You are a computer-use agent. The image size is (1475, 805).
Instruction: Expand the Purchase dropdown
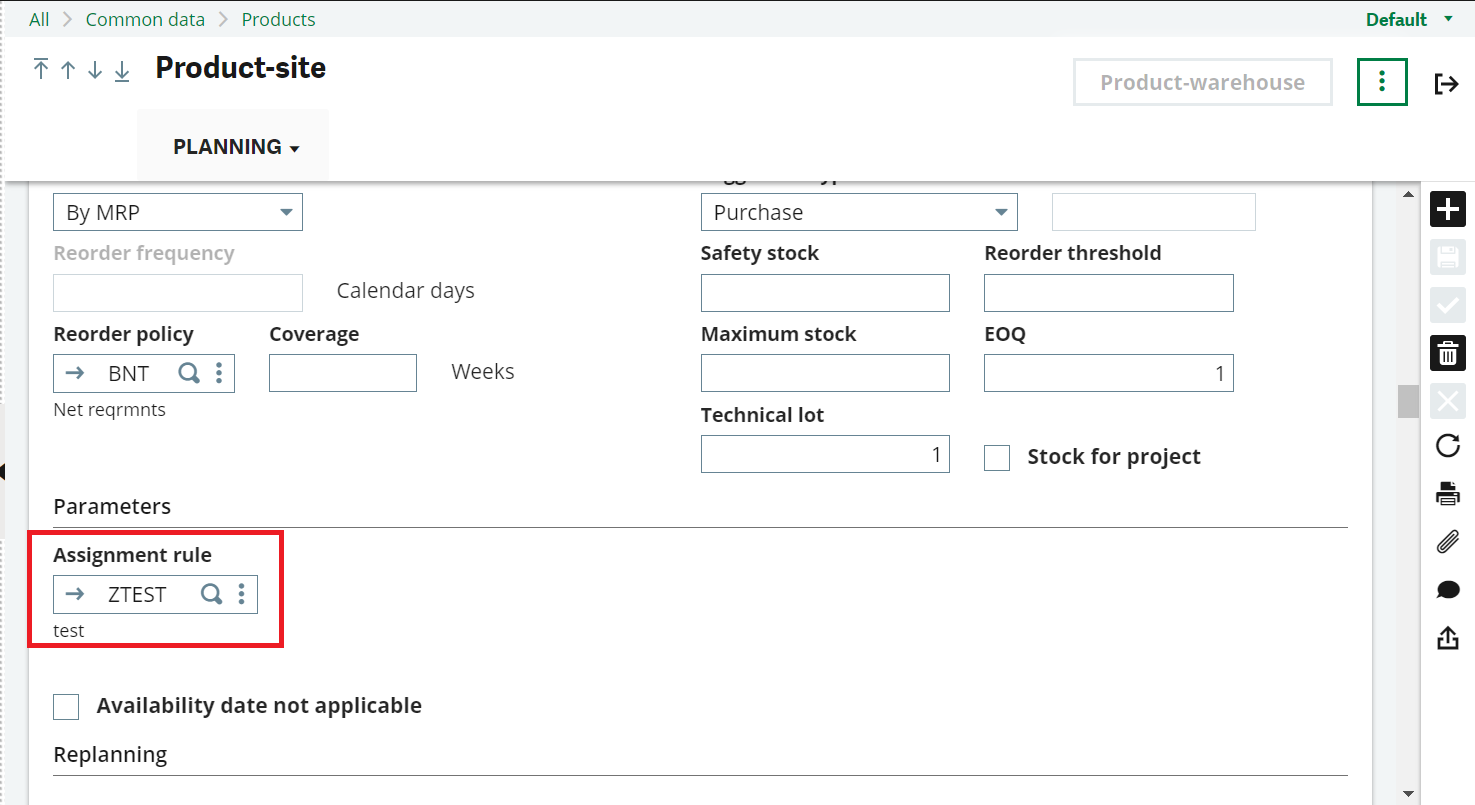[x=858, y=212]
